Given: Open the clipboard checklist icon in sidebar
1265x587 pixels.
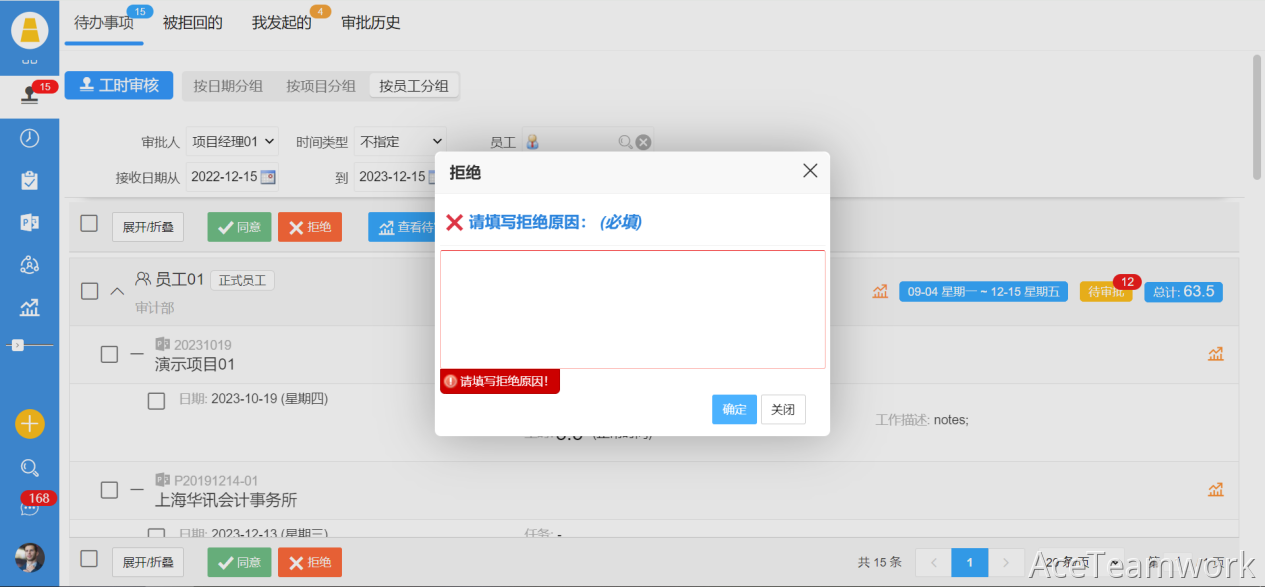Looking at the screenshot, I should [29, 180].
